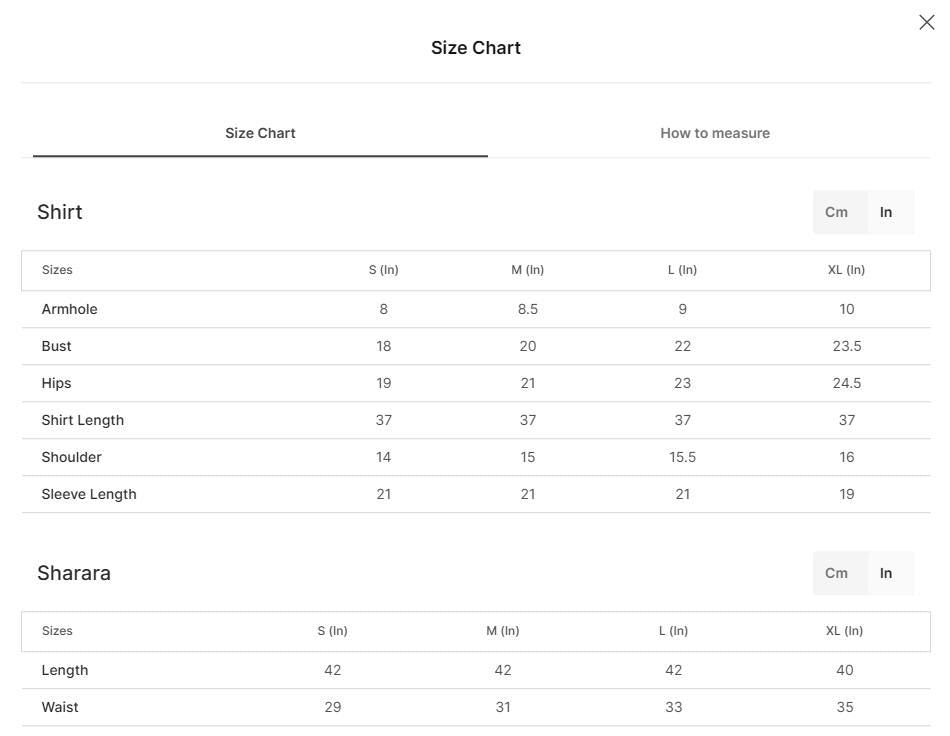Click the Shirt S (In) column header
The image size is (950, 736).
coord(384,270)
